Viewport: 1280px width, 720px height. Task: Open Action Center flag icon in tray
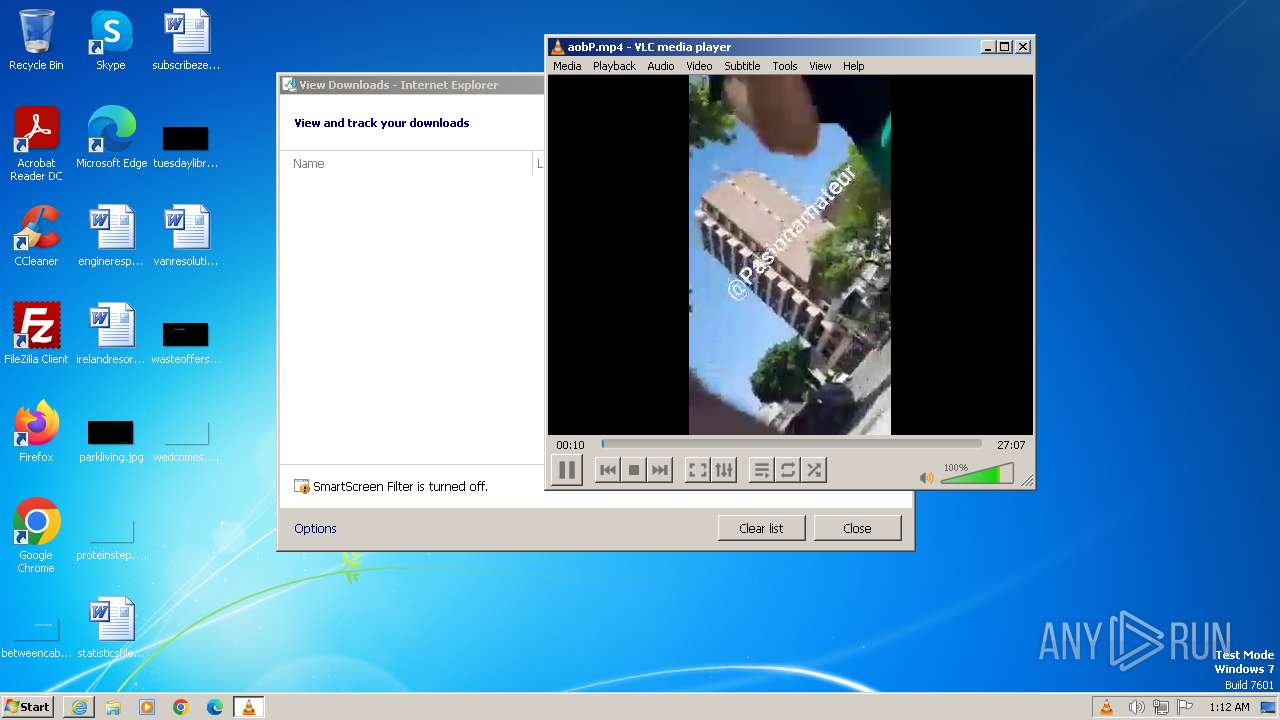click(1185, 707)
